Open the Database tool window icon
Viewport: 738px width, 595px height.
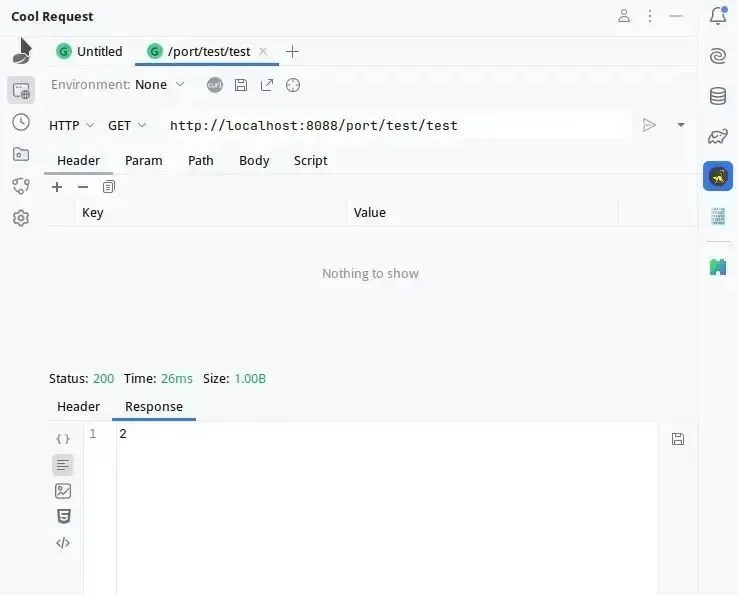click(x=718, y=96)
